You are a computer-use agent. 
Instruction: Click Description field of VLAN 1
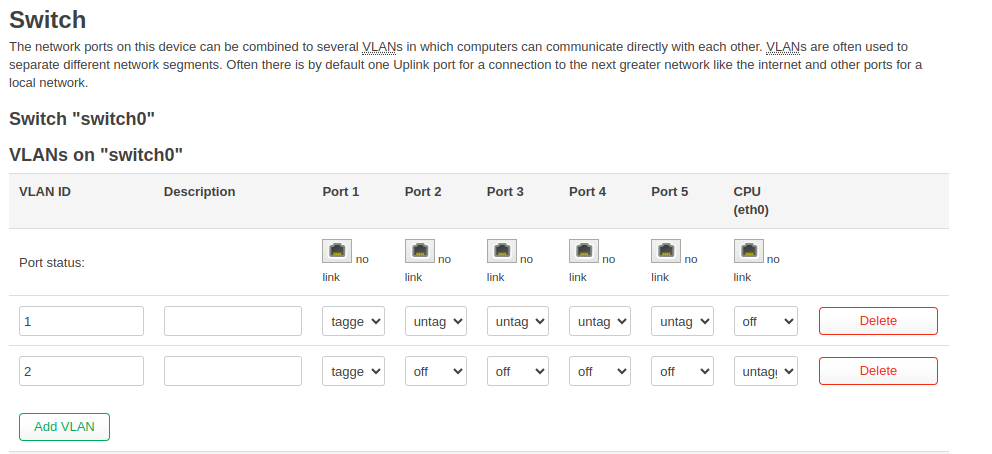(233, 321)
